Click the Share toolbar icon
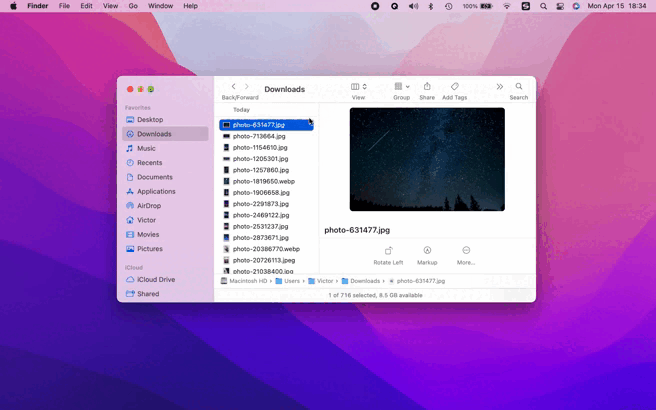 coord(427,86)
